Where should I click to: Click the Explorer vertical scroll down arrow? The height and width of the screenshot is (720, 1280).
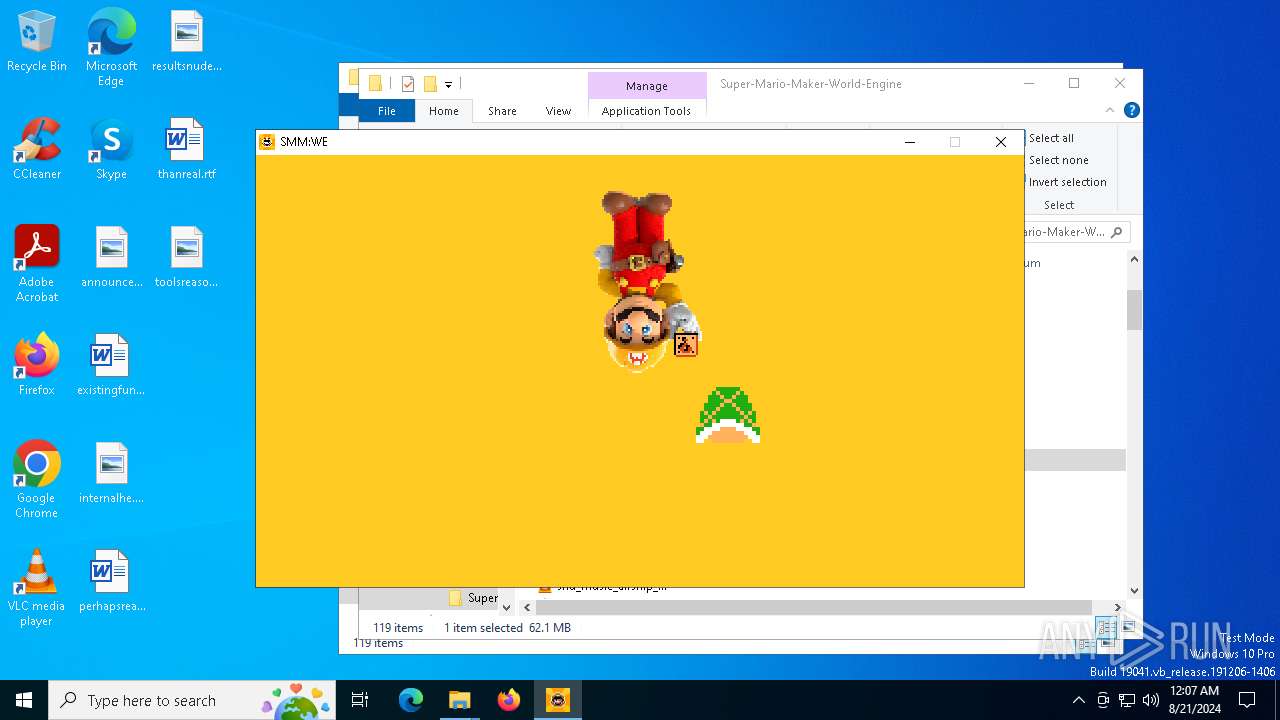[1134, 591]
